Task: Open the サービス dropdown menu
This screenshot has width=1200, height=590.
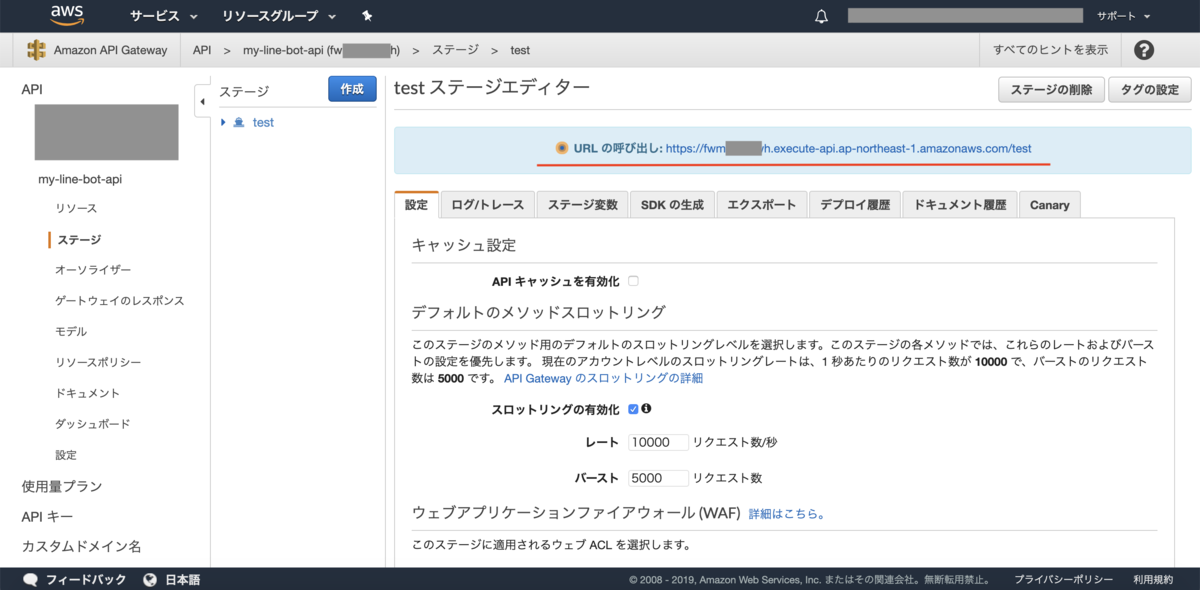Action: coord(163,16)
